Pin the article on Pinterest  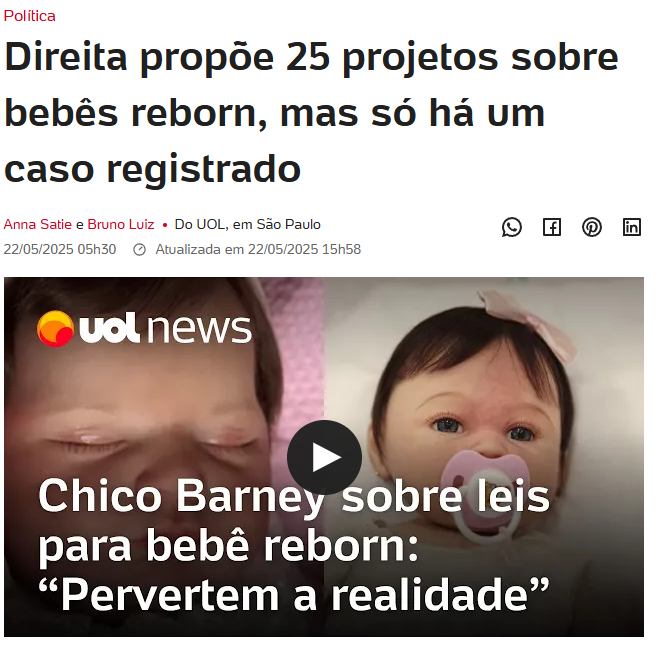click(592, 227)
